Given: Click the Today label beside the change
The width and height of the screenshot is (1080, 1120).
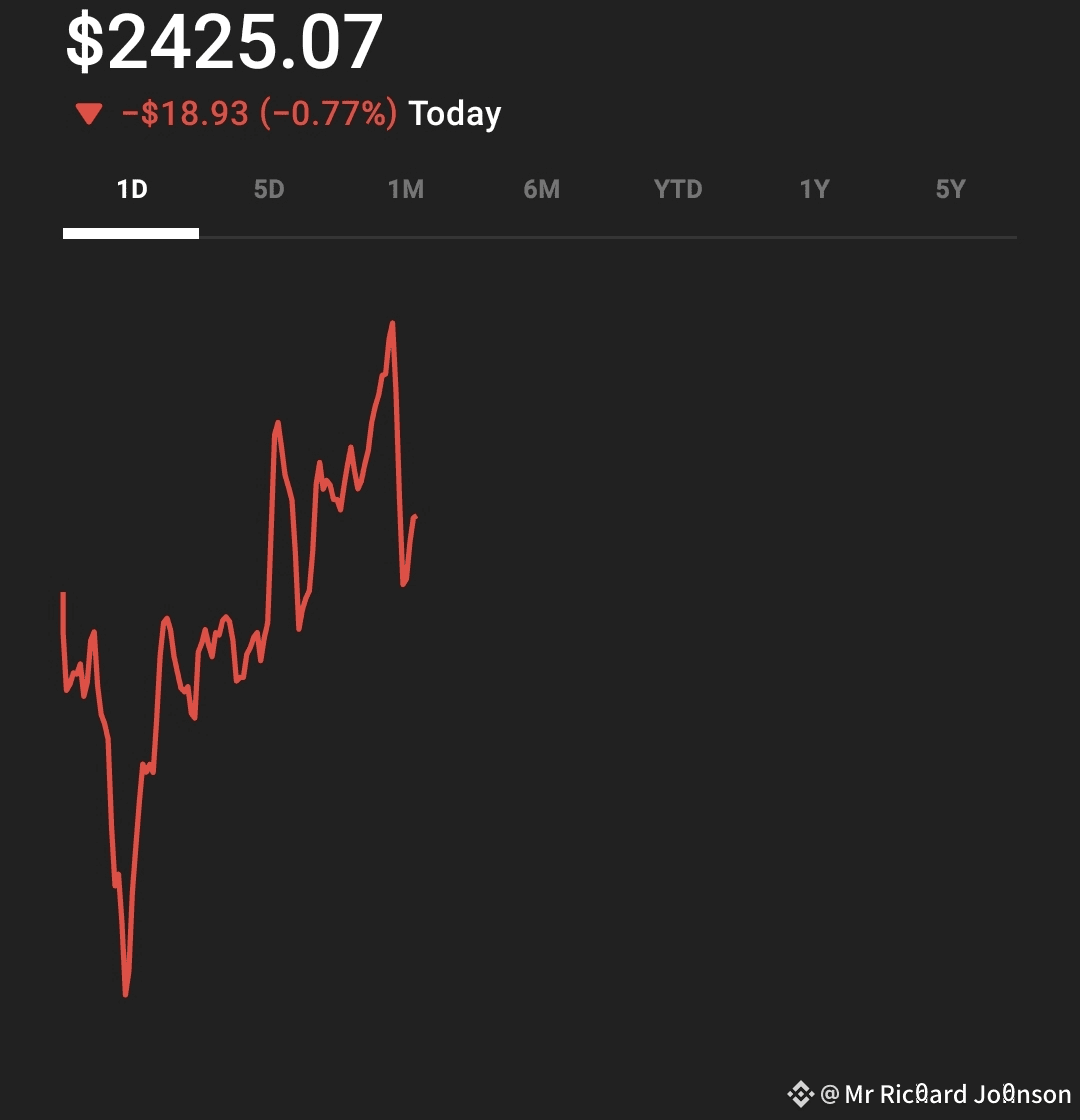Looking at the screenshot, I should [455, 114].
